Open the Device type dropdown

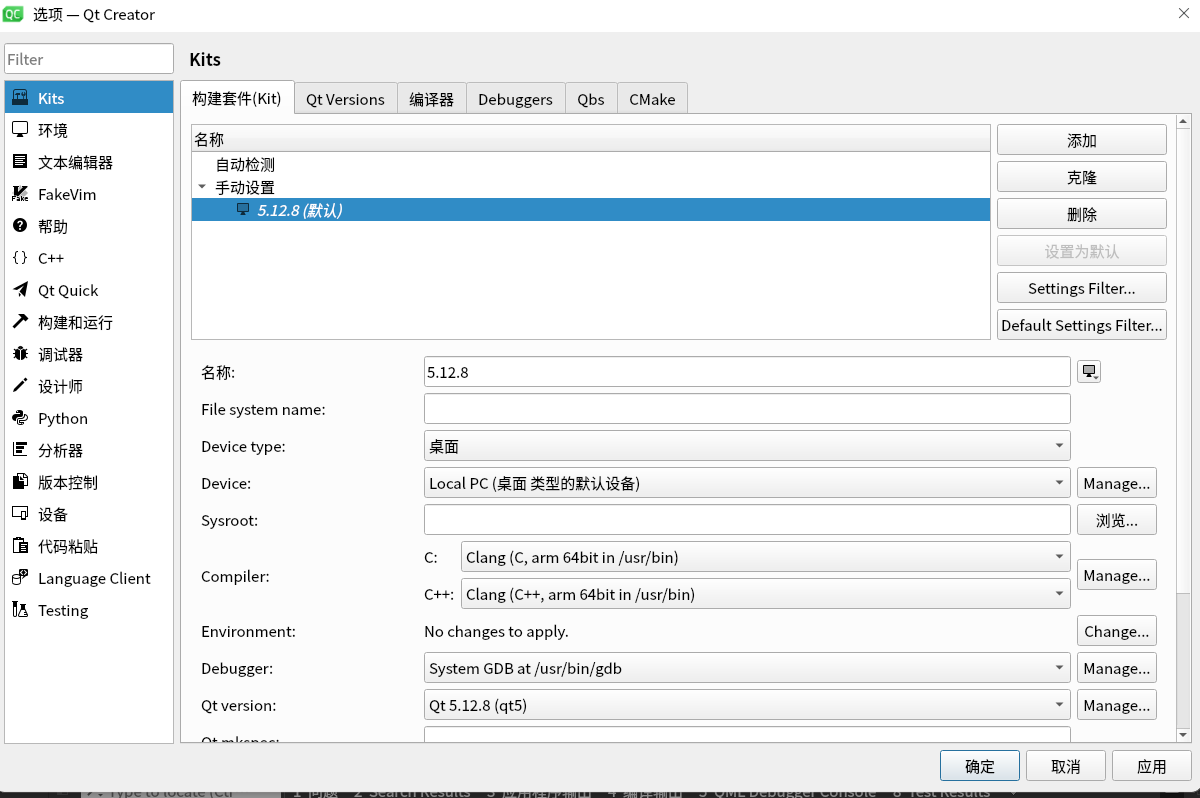pos(747,446)
